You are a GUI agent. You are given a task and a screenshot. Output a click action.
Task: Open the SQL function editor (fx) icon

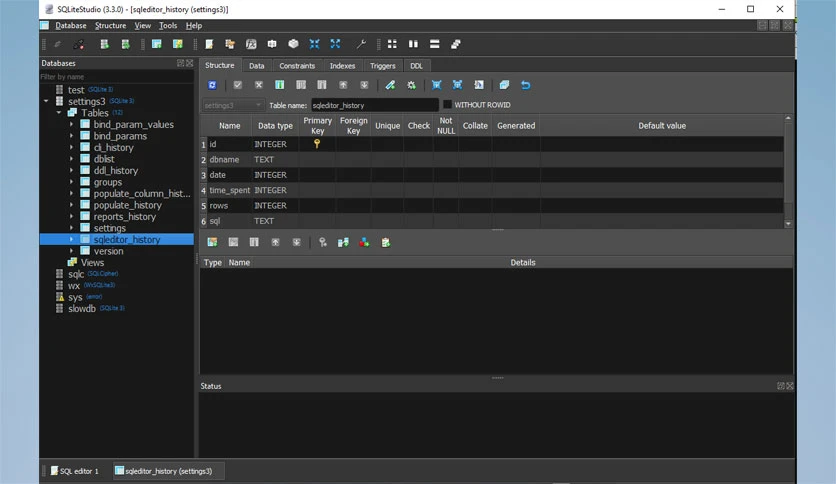click(251, 44)
